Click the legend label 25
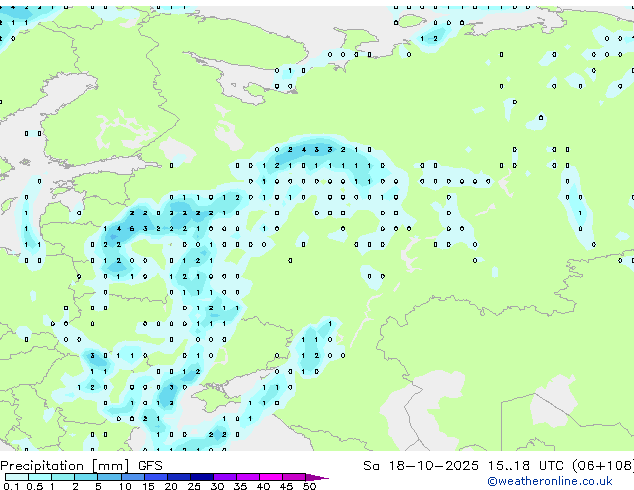The width and height of the screenshot is (634, 490). pyautogui.click(x=194, y=486)
